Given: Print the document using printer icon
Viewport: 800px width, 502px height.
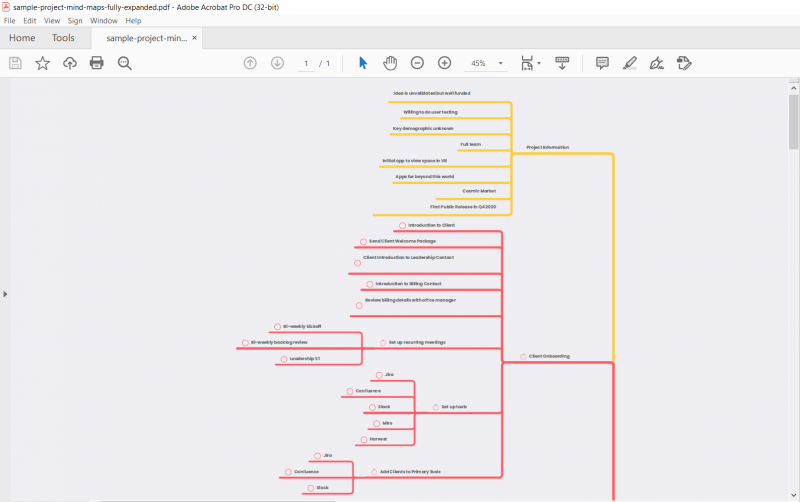Looking at the screenshot, I should click(96, 63).
